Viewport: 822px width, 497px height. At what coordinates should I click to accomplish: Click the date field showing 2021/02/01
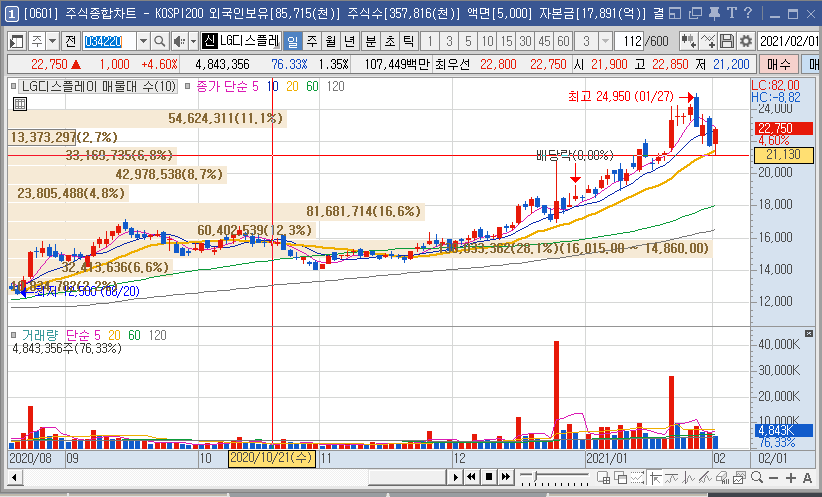(788, 41)
